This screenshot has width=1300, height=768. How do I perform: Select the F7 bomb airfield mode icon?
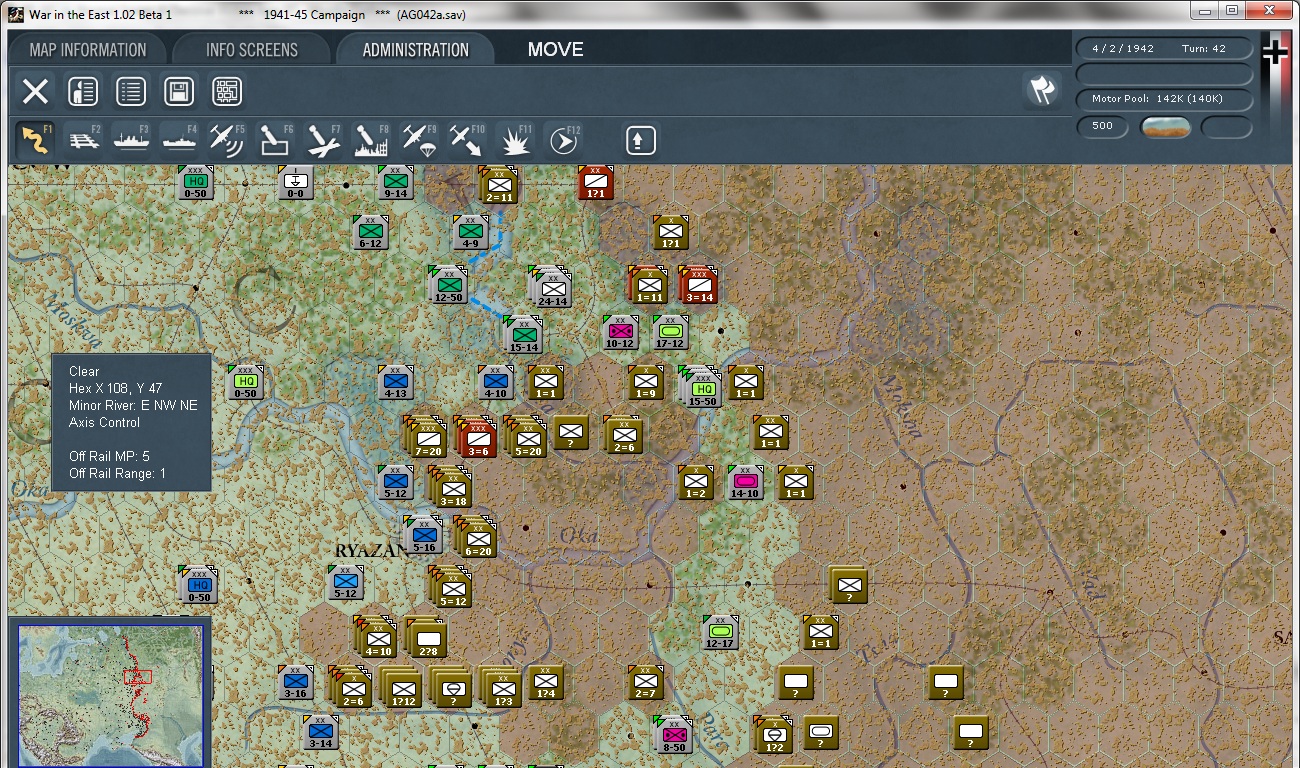[x=323, y=139]
